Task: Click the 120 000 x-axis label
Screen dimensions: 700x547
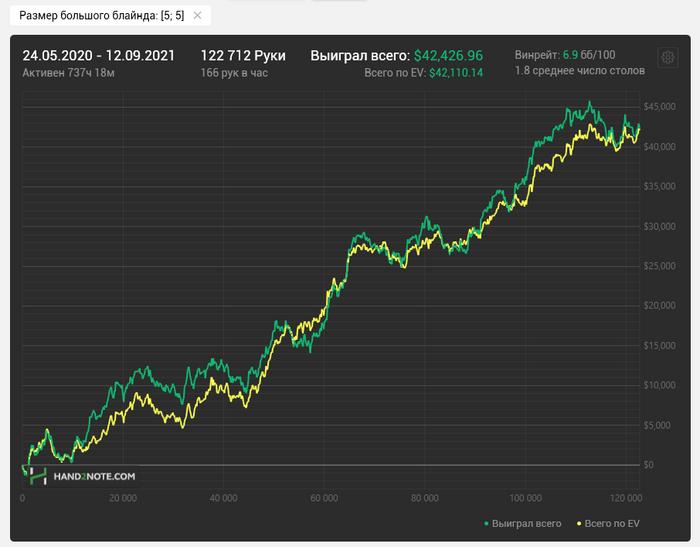Action: click(626, 498)
